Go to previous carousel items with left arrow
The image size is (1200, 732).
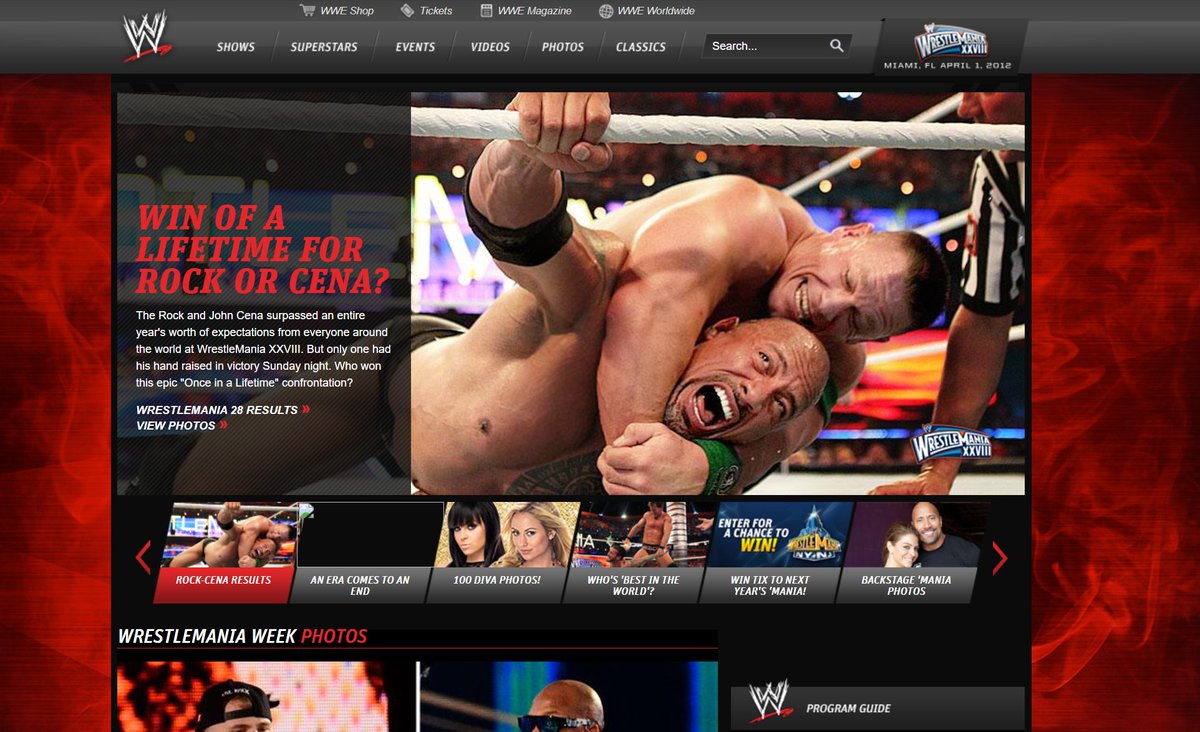pos(143,557)
